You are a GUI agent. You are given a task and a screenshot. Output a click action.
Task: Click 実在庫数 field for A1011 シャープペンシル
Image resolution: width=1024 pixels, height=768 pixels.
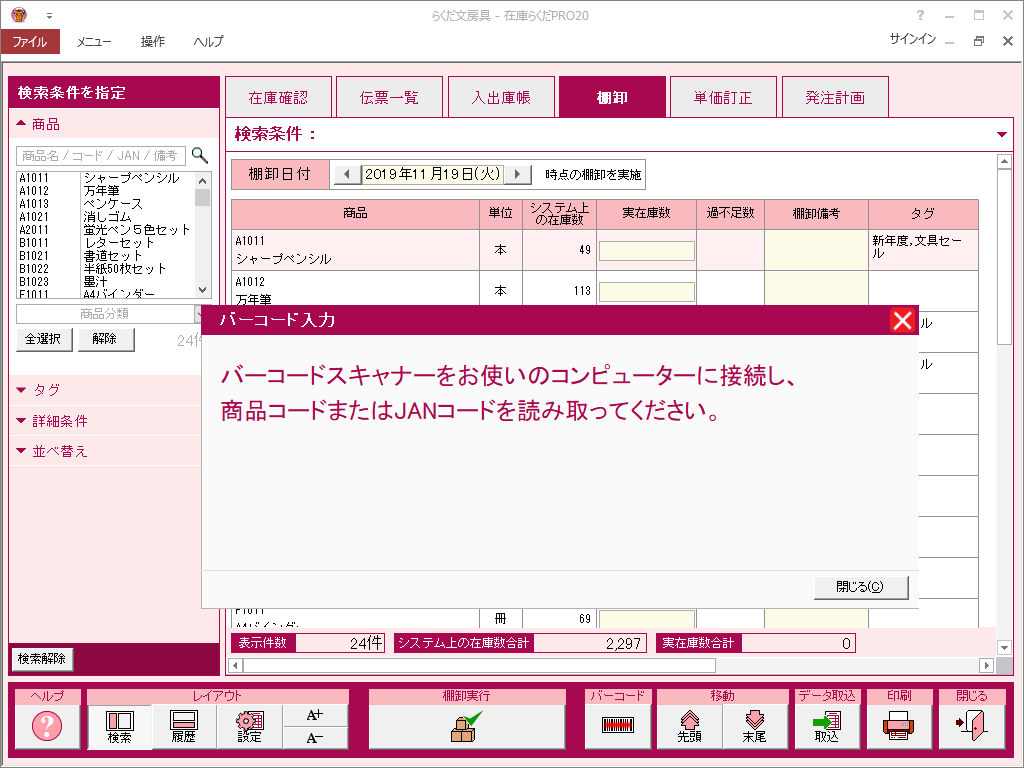pyautogui.click(x=647, y=251)
